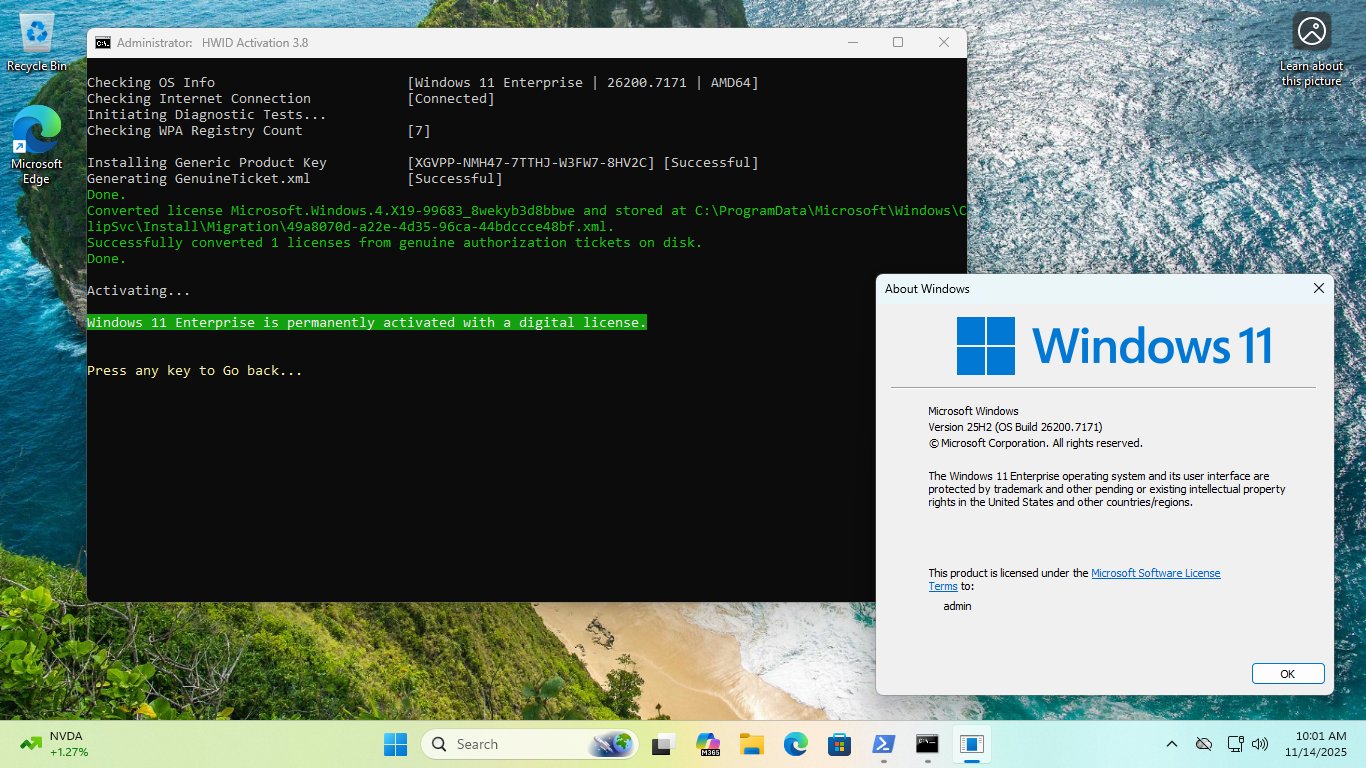
Task: Click OK in the About Windows dialog
Action: click(x=1287, y=674)
